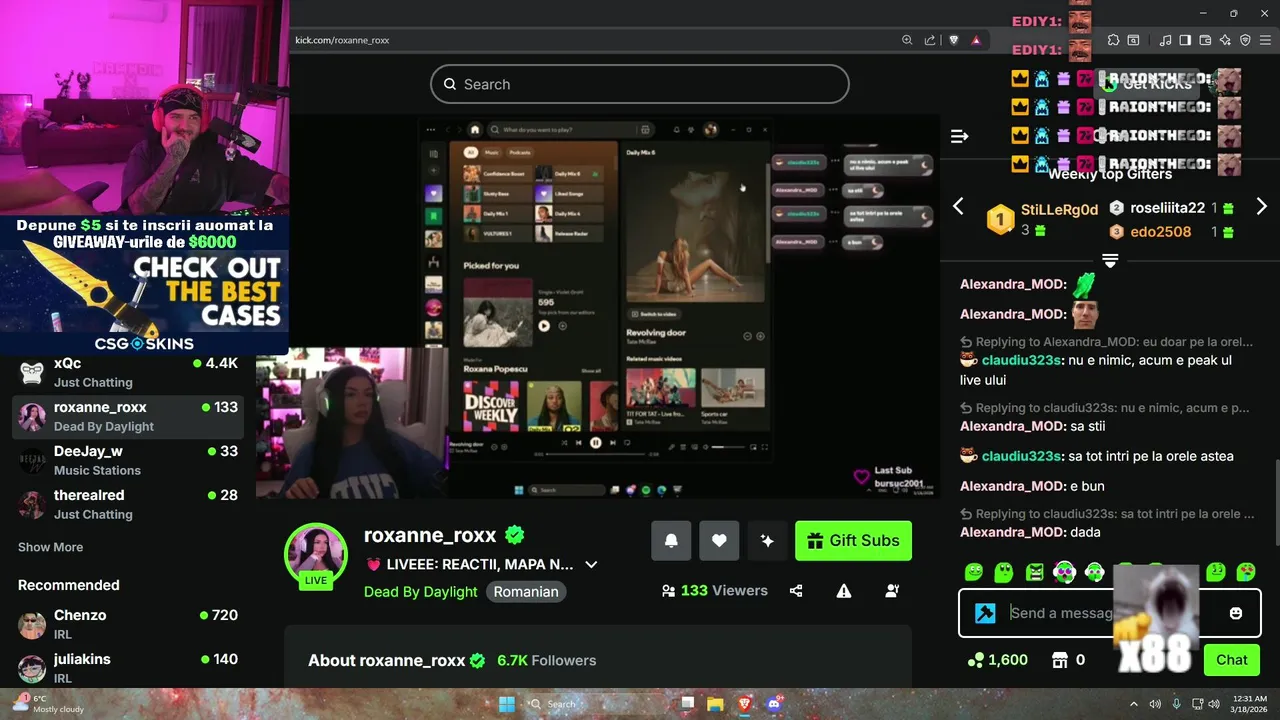Click the notification bell for roxanne_roxx
1280x720 pixels.
pos(671,540)
